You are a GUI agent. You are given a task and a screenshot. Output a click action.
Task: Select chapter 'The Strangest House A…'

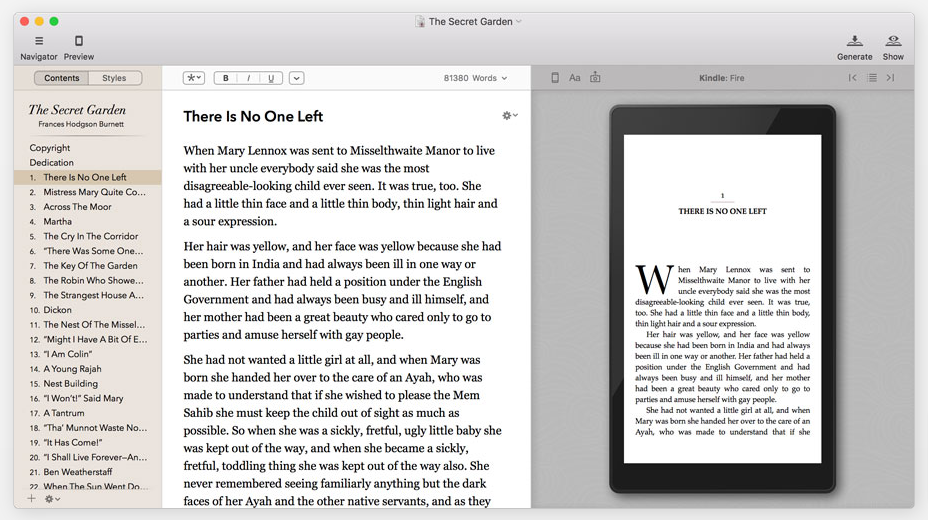[x=88, y=295]
